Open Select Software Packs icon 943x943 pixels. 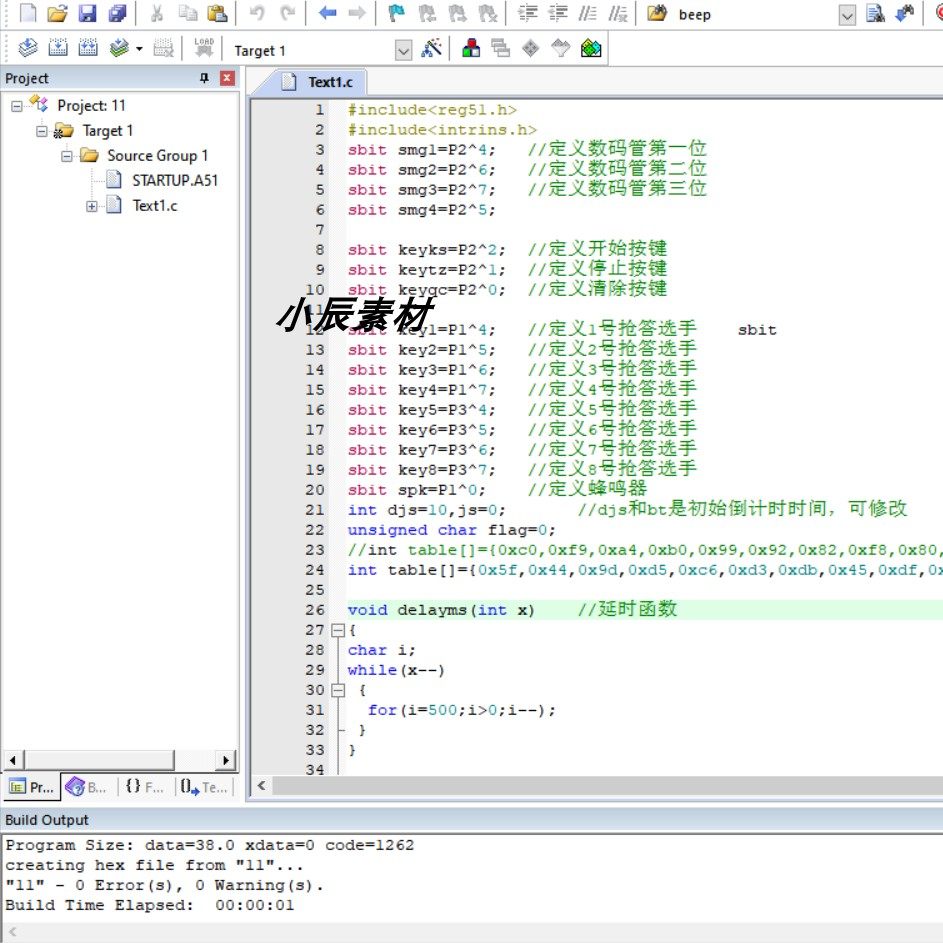coord(561,48)
